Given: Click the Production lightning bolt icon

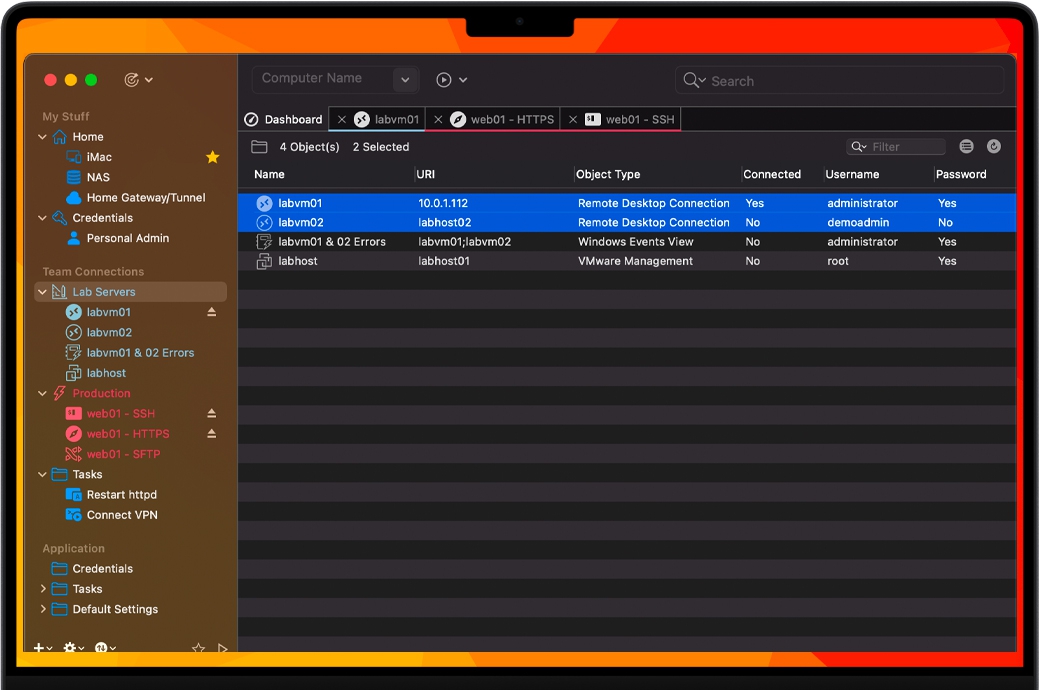Looking at the screenshot, I should [x=60, y=393].
